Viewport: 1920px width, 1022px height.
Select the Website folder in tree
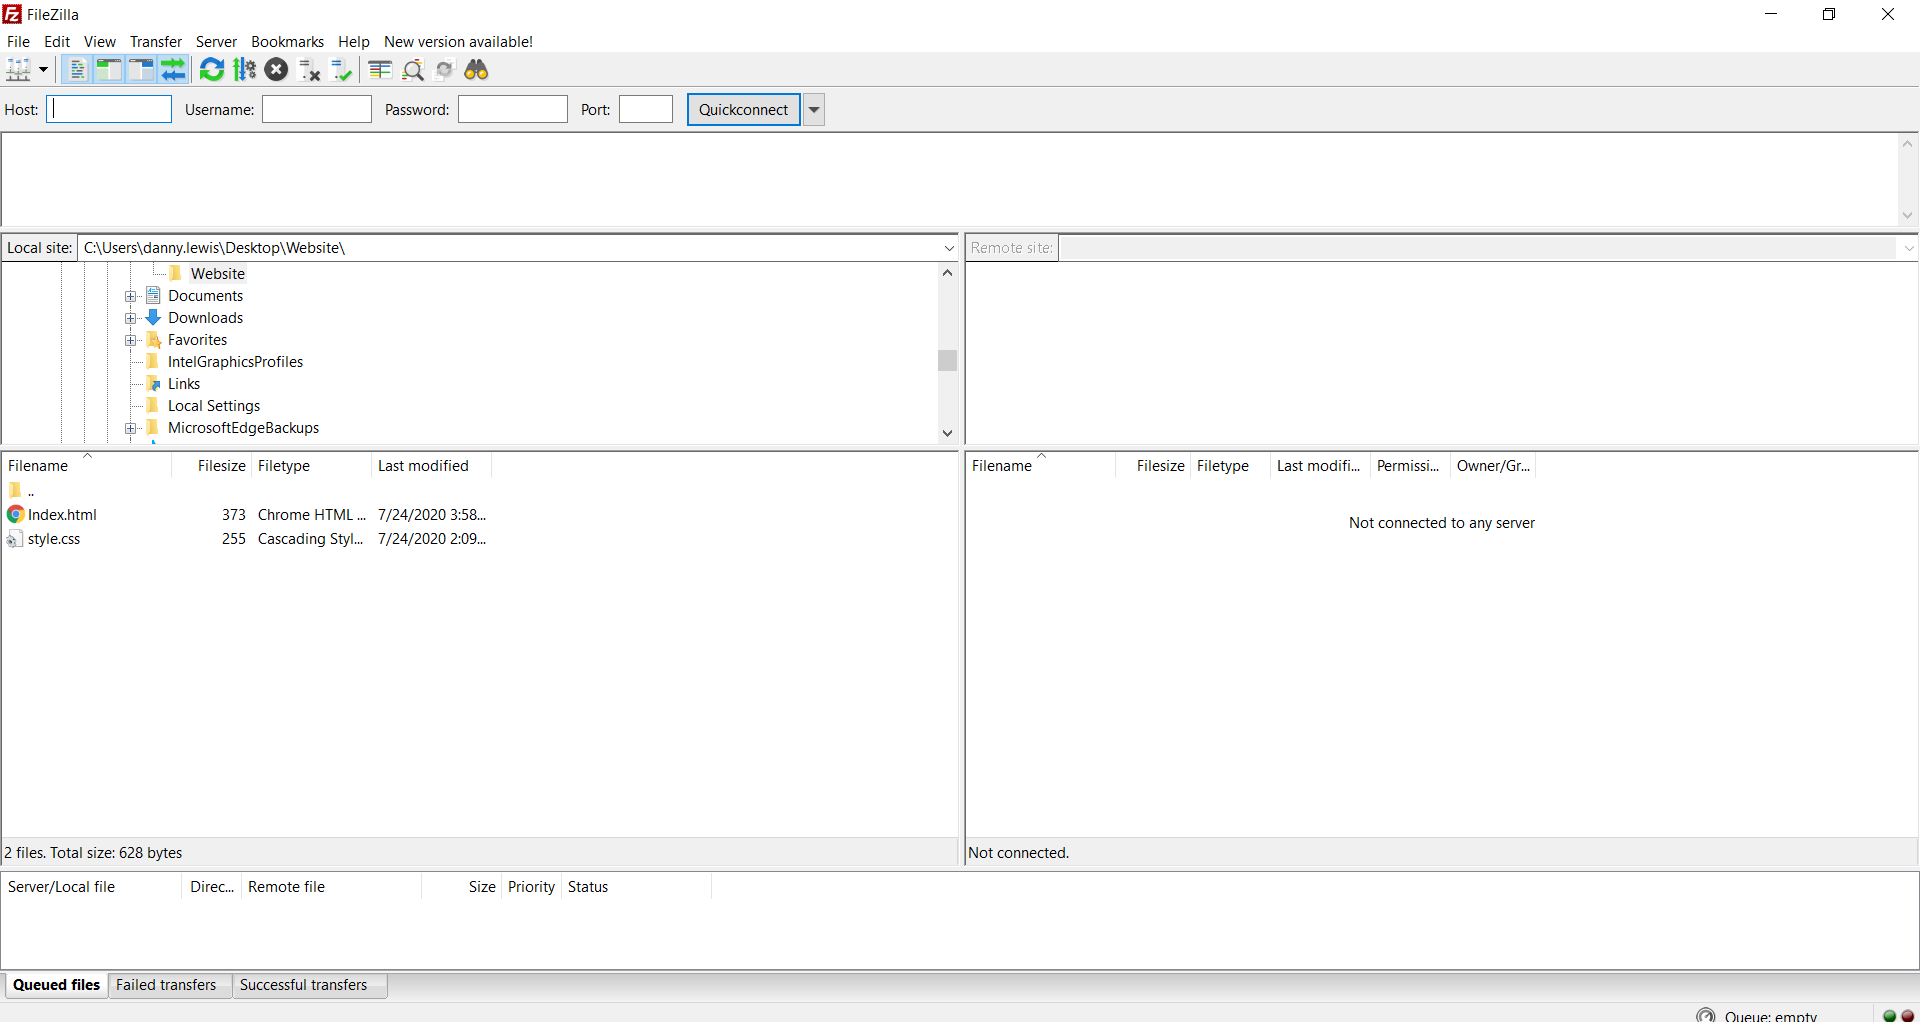pyautogui.click(x=218, y=274)
